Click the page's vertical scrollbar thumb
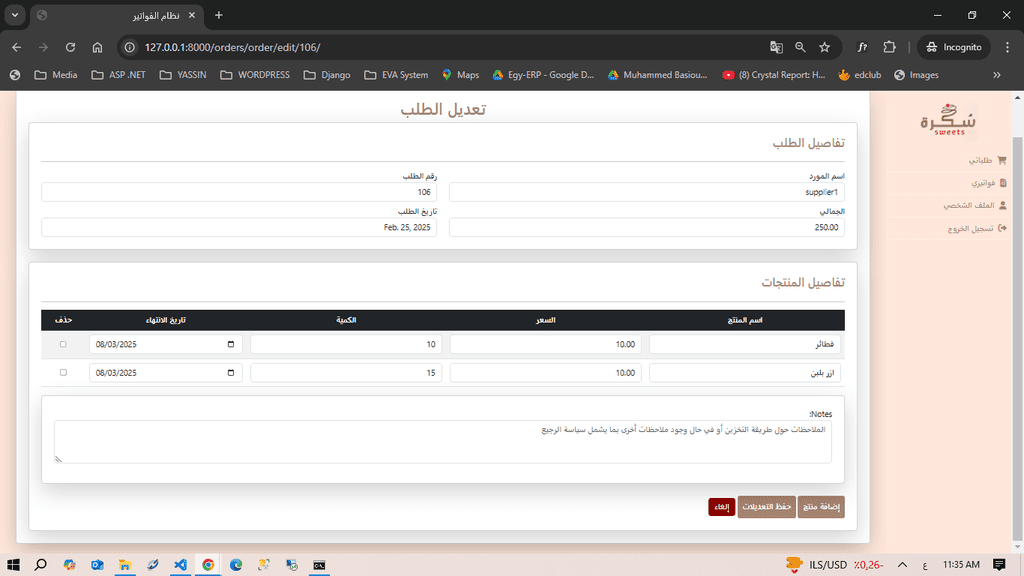Viewport: 1024px width, 576px height. 1017,340
